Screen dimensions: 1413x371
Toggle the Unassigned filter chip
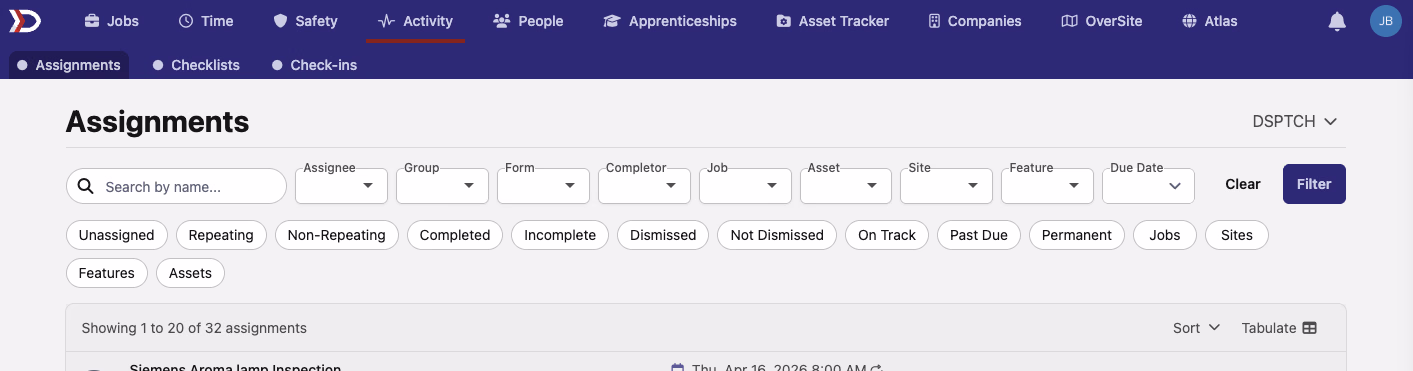pyautogui.click(x=117, y=235)
